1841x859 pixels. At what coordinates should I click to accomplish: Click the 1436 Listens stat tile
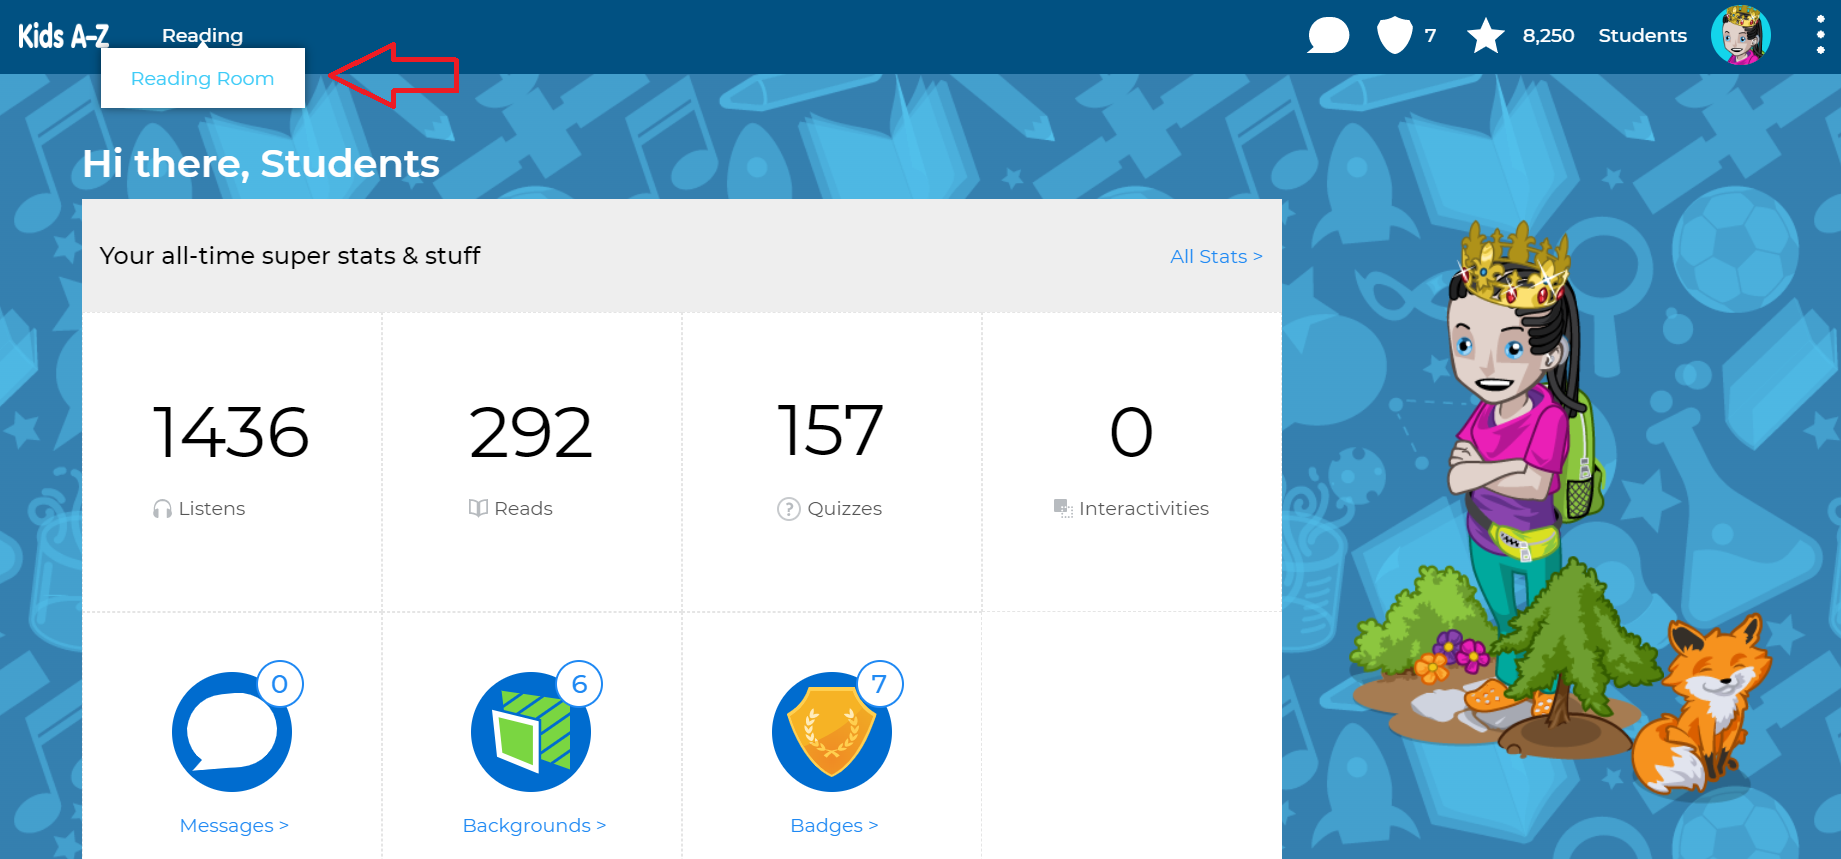click(x=231, y=460)
